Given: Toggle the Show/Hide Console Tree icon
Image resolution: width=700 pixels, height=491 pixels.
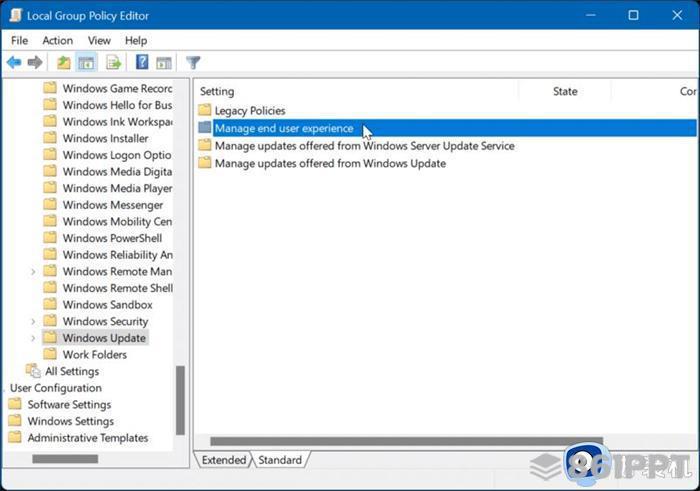Looking at the screenshot, I should (86, 62).
